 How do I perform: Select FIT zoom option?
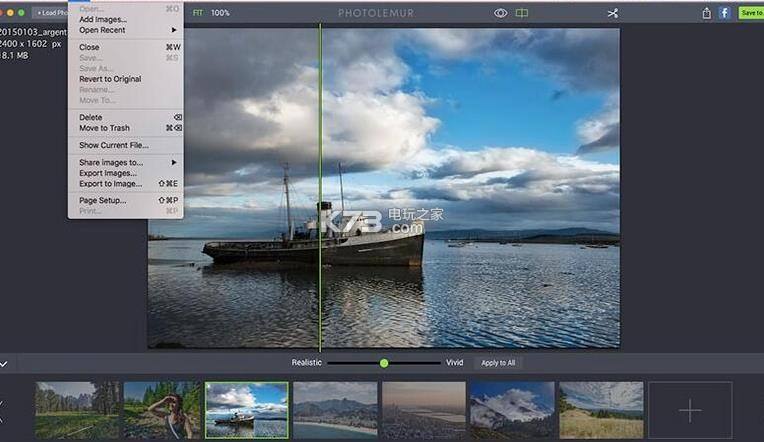tap(198, 13)
